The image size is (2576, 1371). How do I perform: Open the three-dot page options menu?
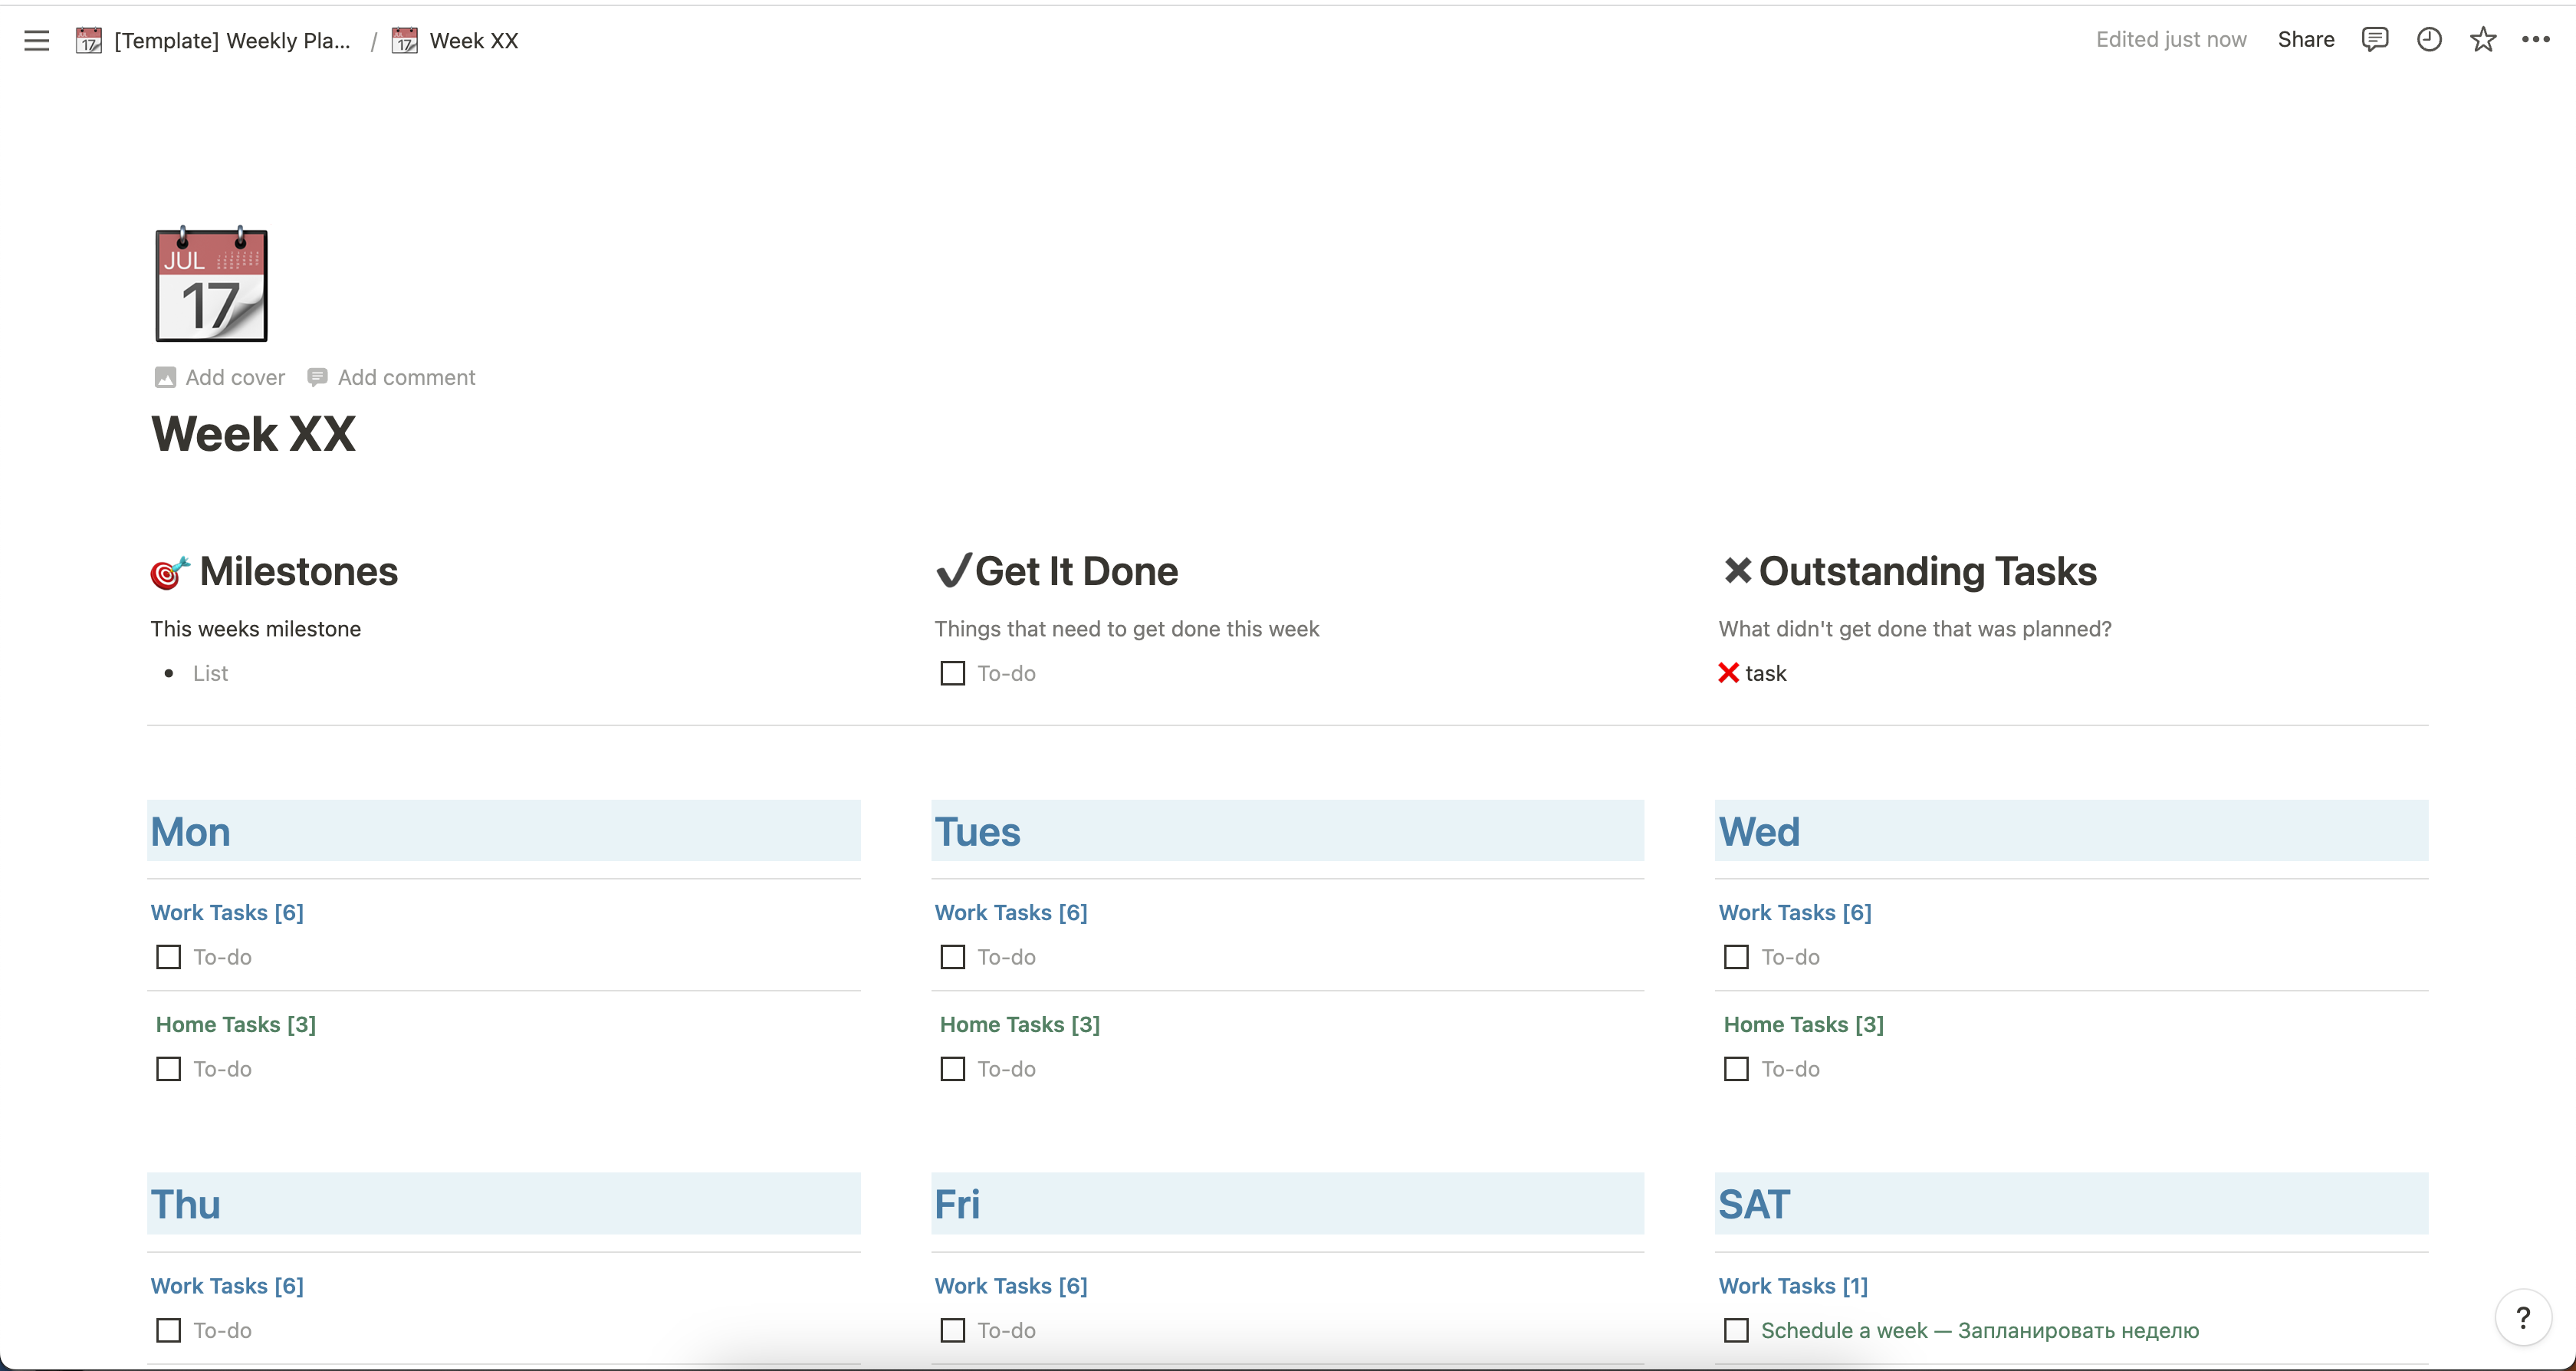[2536, 39]
